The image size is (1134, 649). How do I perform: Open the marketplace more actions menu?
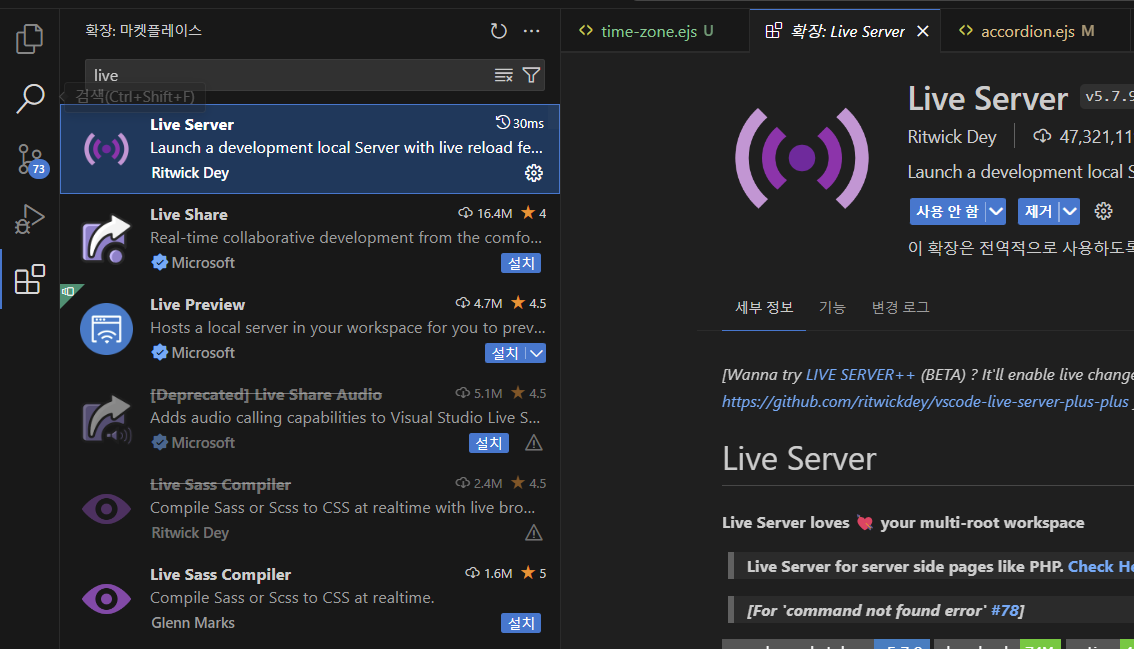pos(532,30)
